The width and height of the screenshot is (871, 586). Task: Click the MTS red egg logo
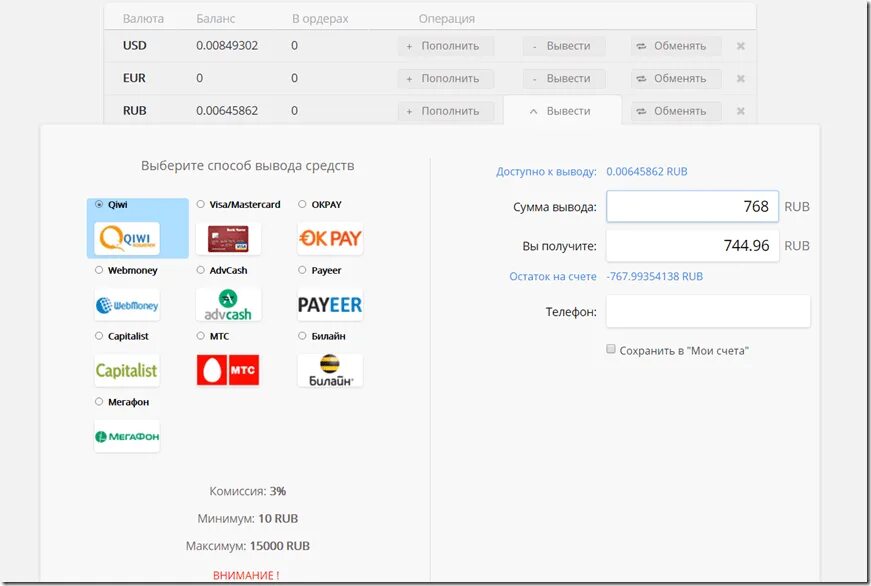coord(228,370)
